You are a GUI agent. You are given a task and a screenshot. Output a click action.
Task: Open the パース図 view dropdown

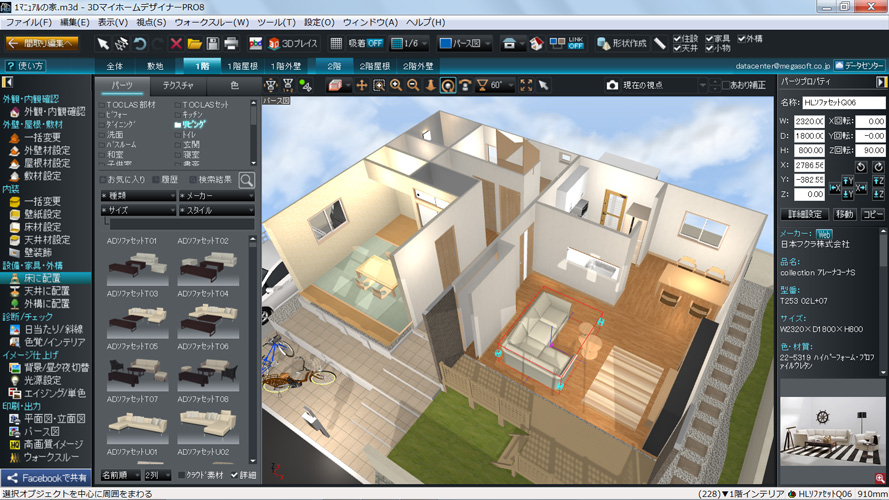coord(465,44)
